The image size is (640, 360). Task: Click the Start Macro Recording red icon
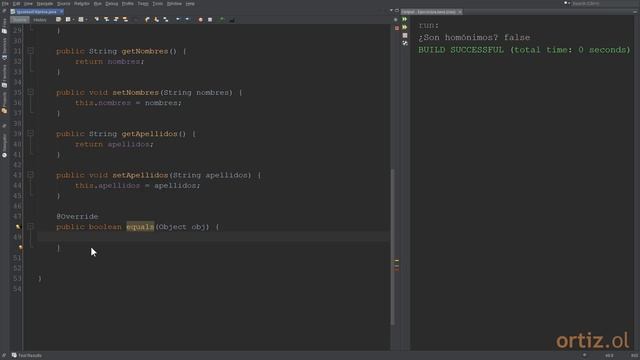tap(200, 19)
